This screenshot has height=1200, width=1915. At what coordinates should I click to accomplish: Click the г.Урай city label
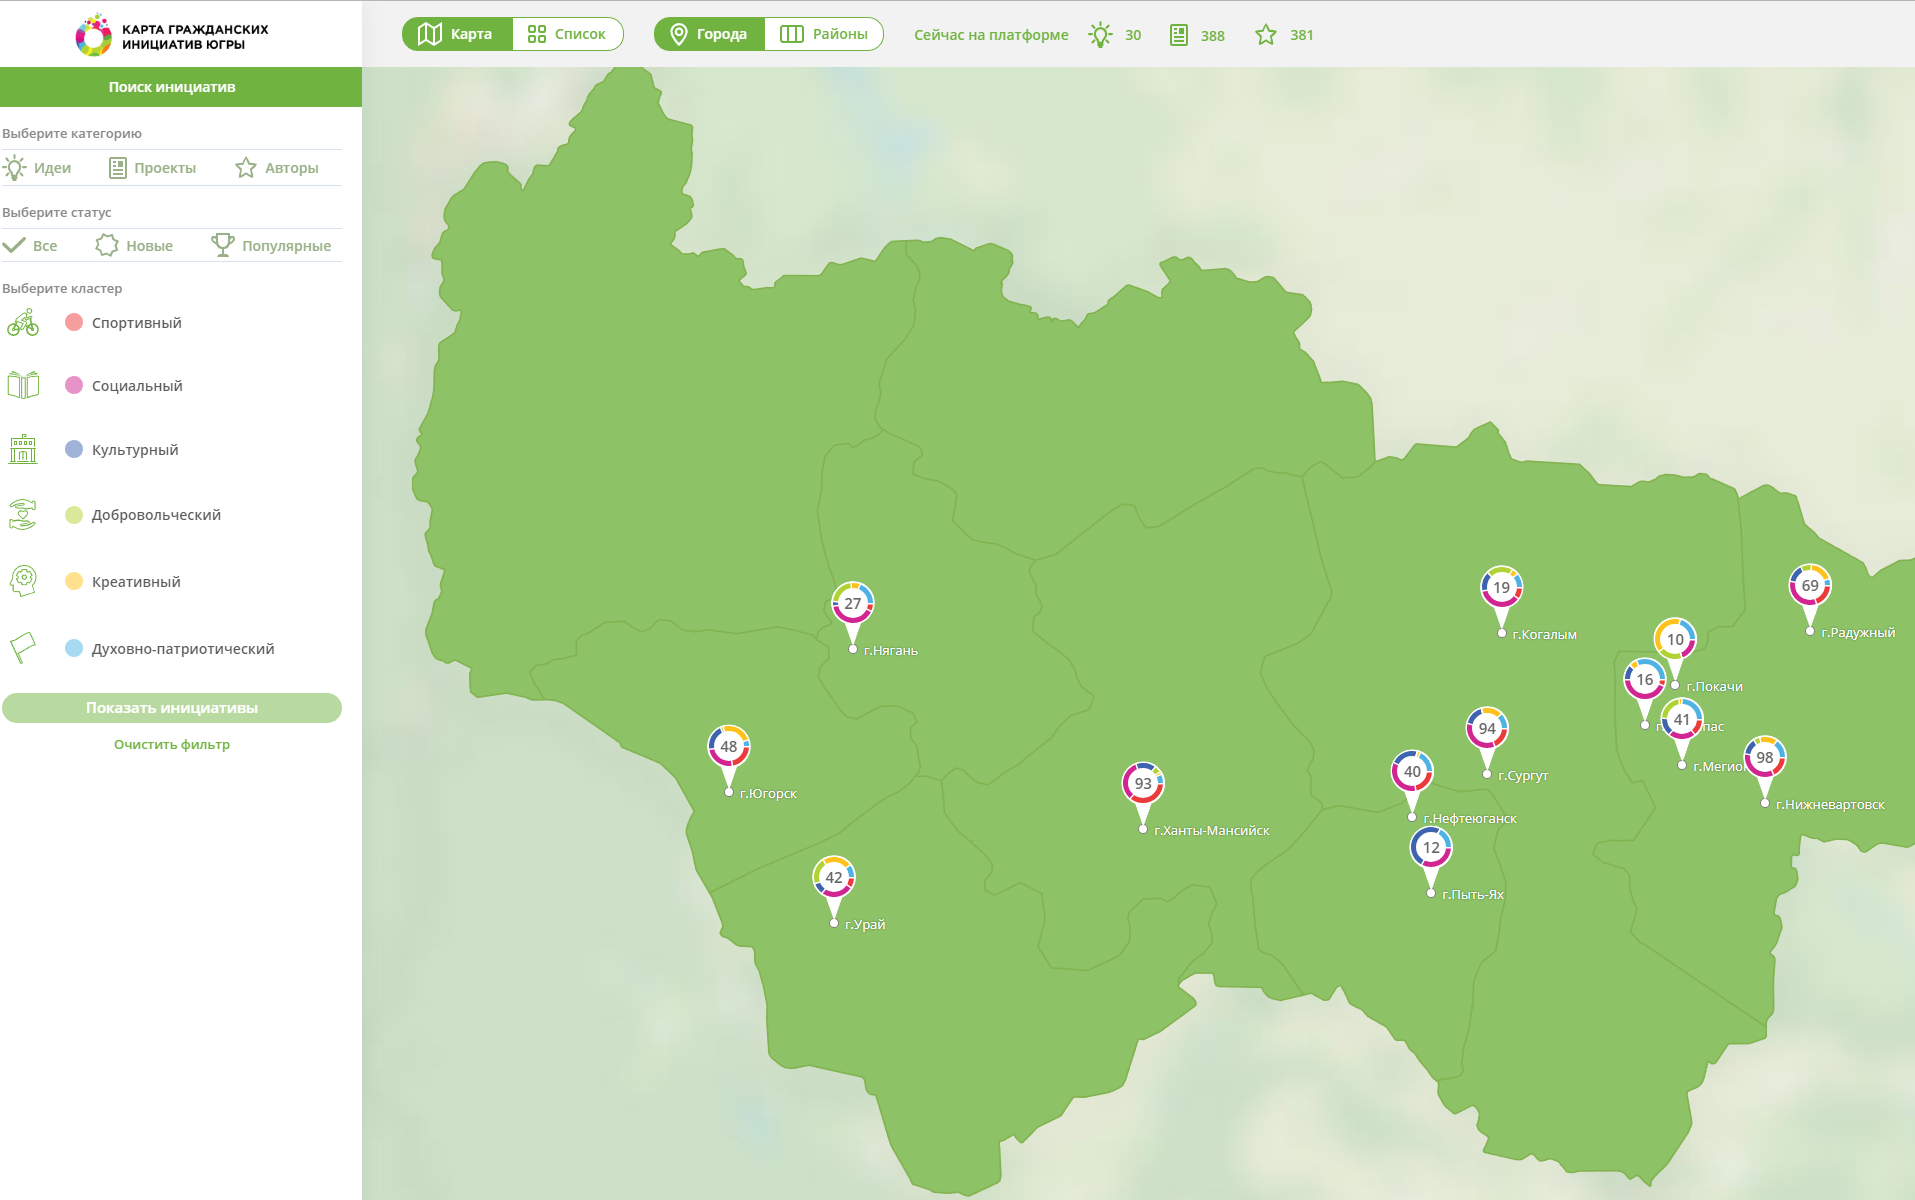click(x=865, y=925)
